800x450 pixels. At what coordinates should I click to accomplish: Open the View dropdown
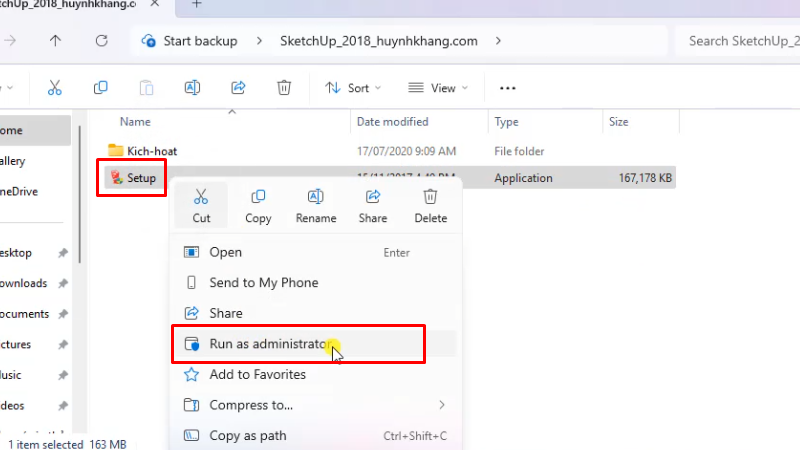pyautogui.click(x=438, y=88)
